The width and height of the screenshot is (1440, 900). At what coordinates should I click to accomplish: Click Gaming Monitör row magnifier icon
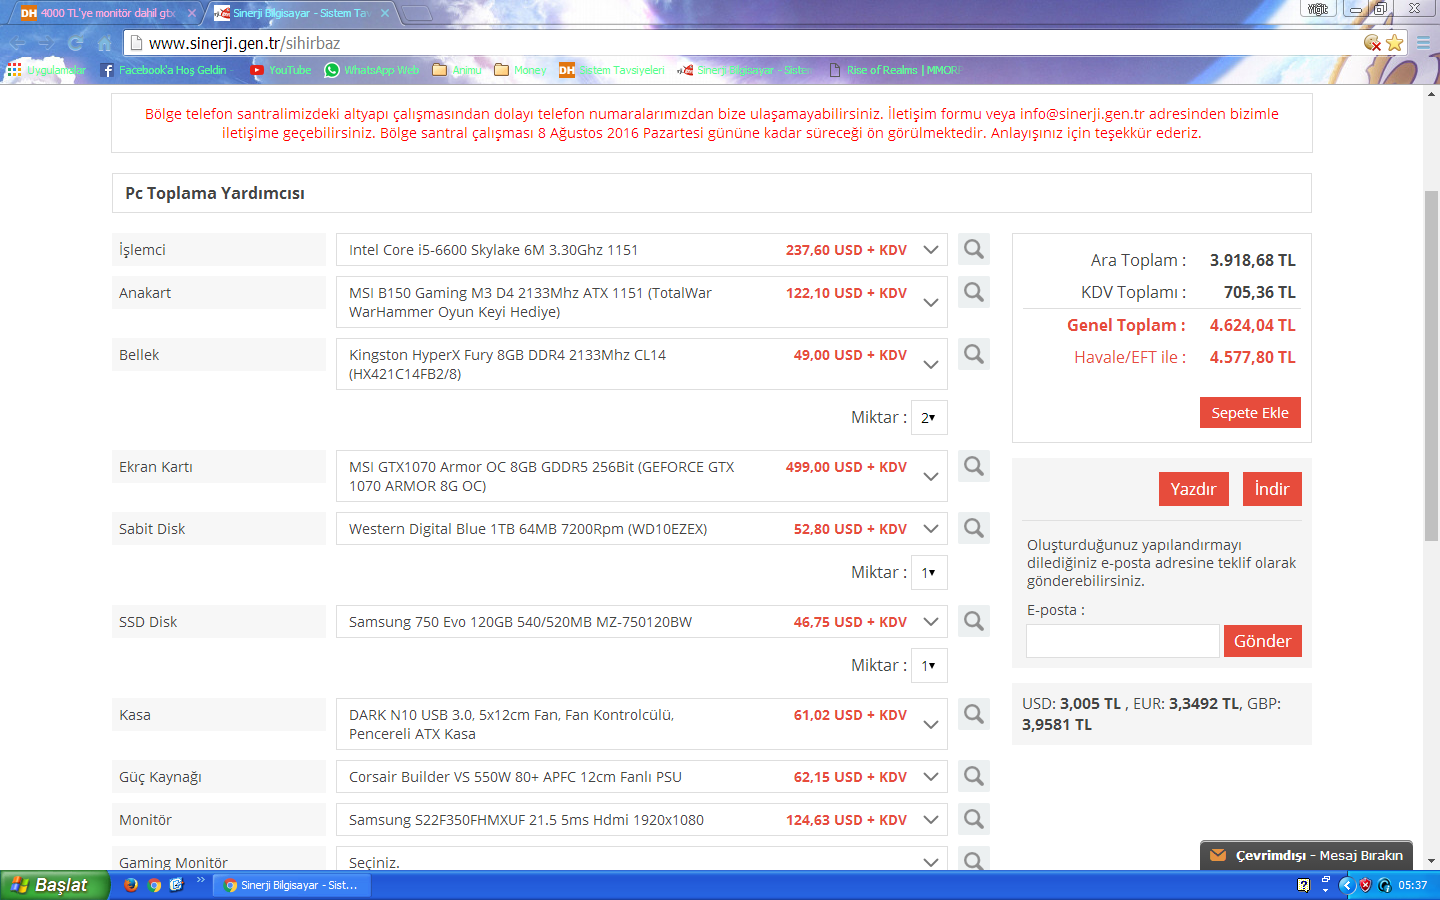pyautogui.click(x=974, y=859)
